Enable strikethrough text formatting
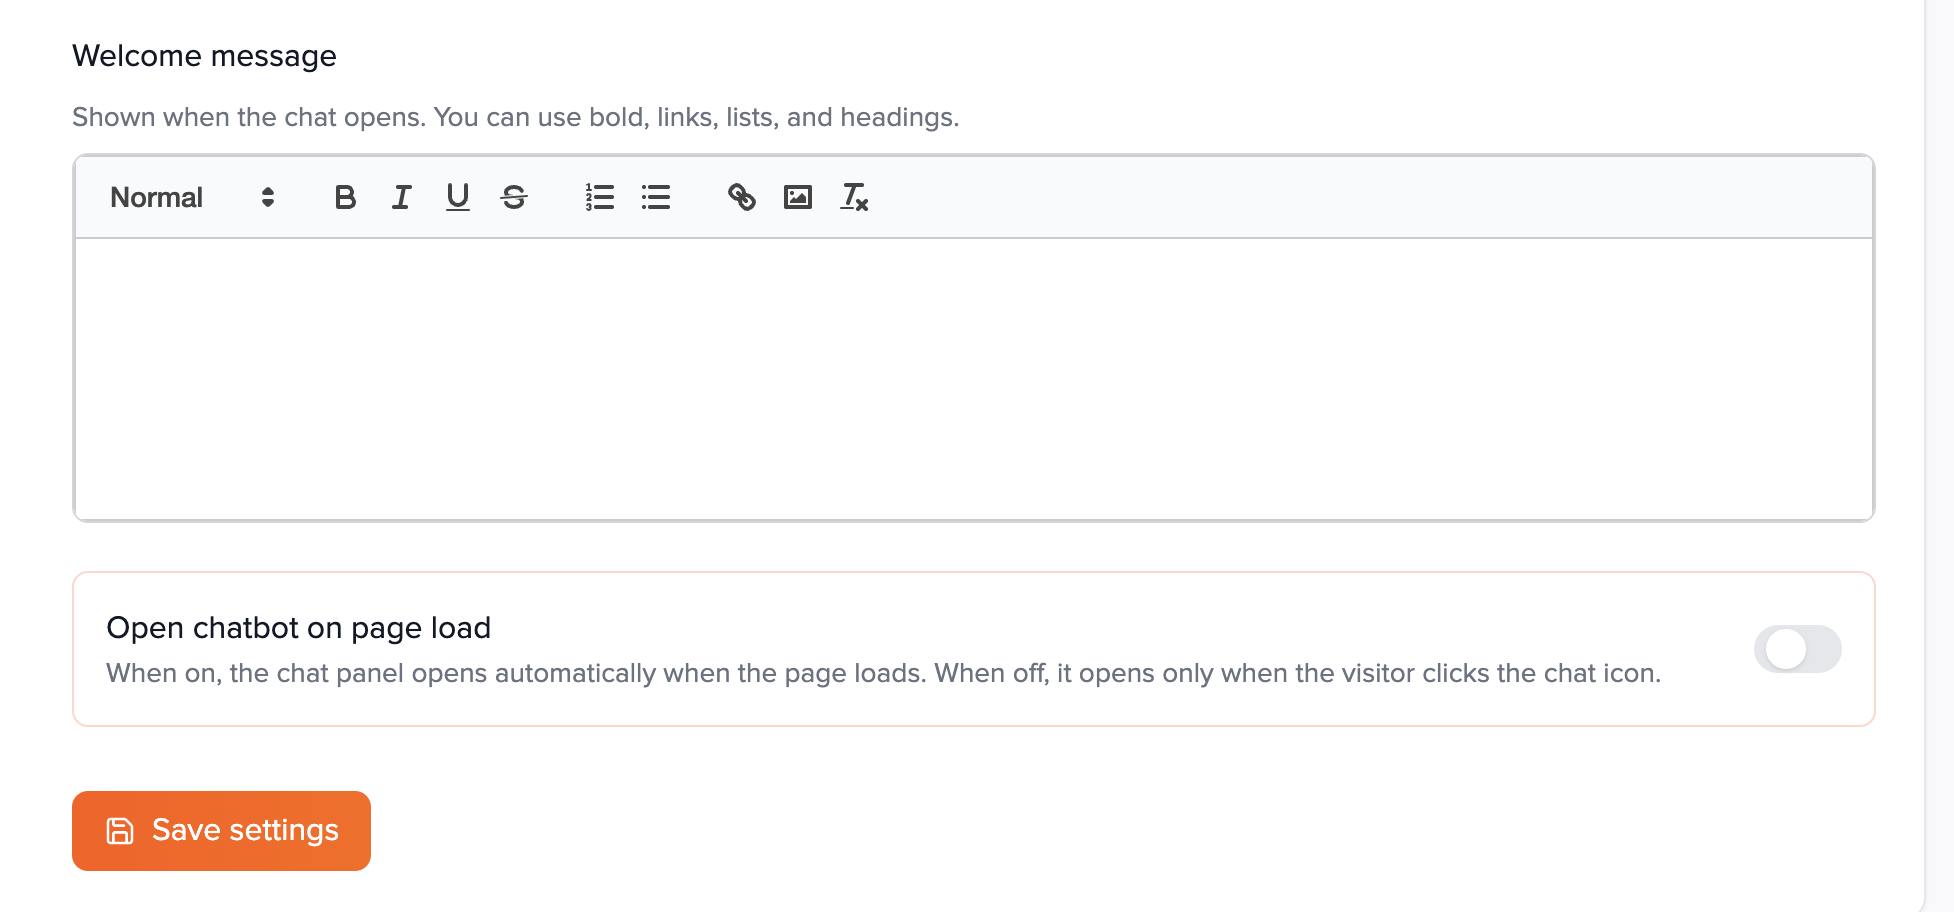1954x912 pixels. (x=514, y=197)
